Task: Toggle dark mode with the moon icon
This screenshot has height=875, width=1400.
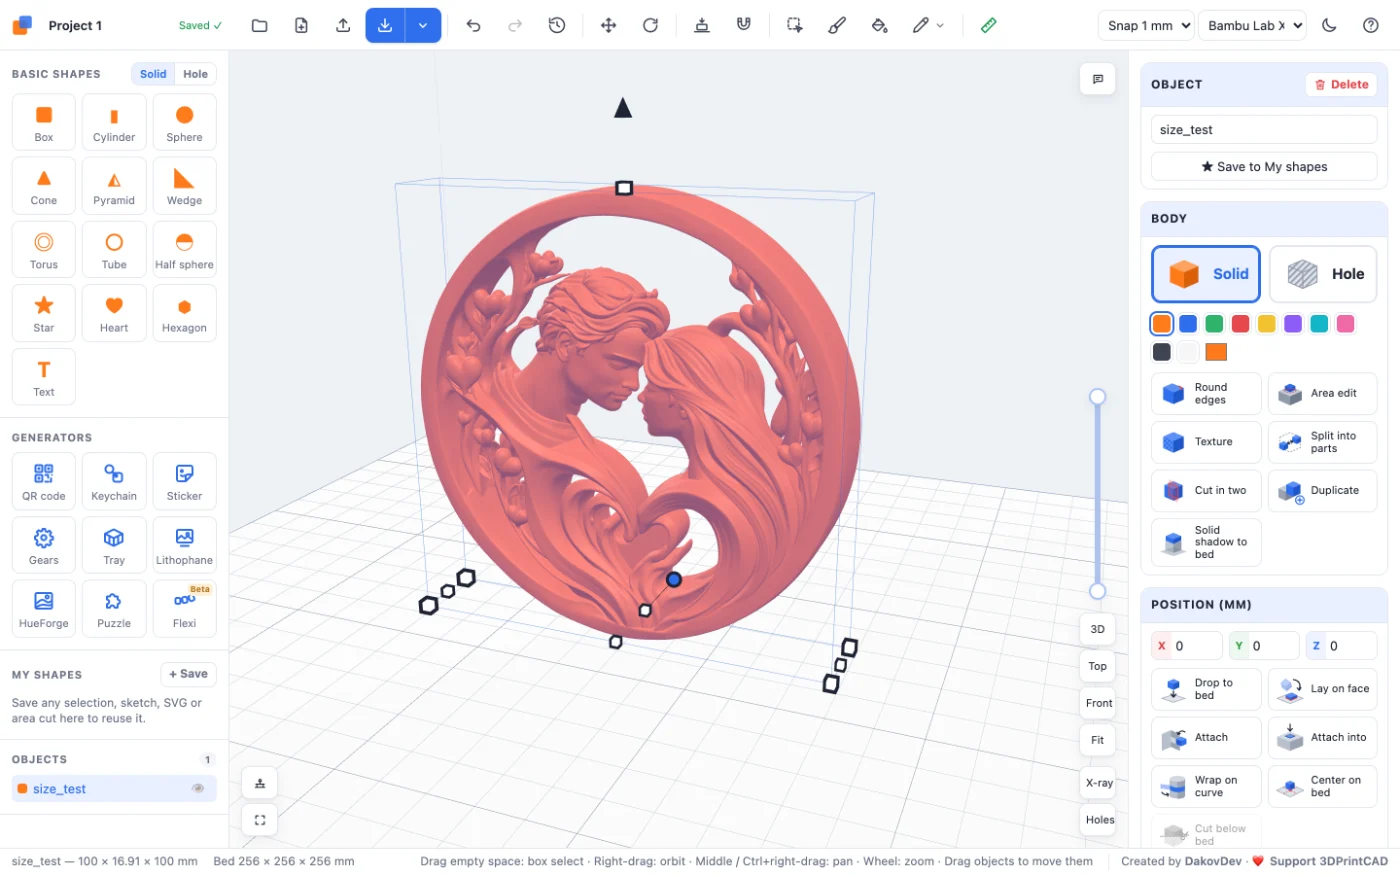Action: point(1329,25)
